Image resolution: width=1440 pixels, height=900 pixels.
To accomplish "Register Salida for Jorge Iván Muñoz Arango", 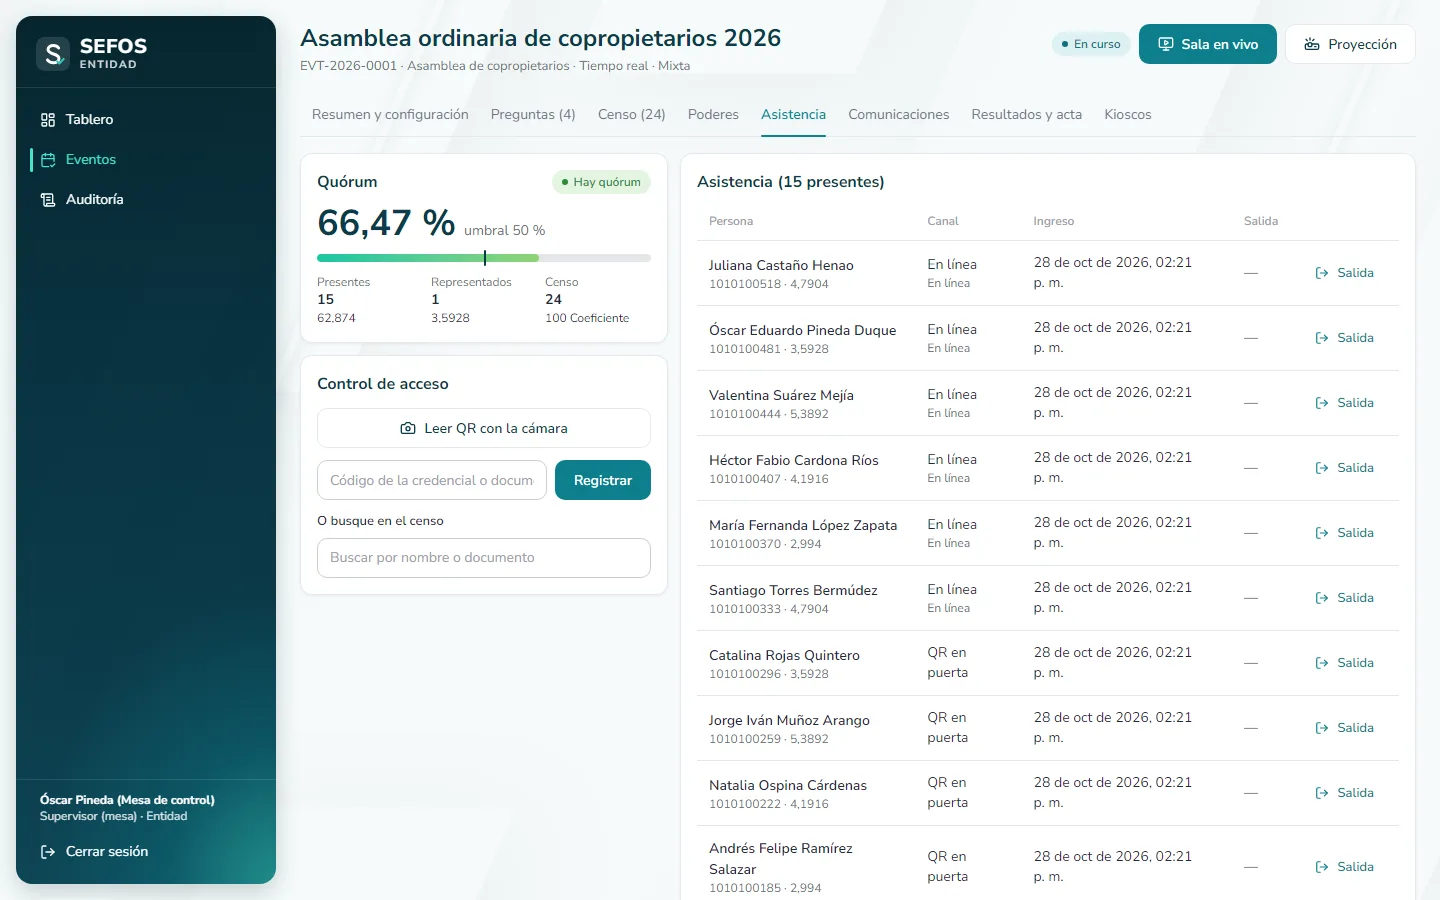I will point(1345,728).
